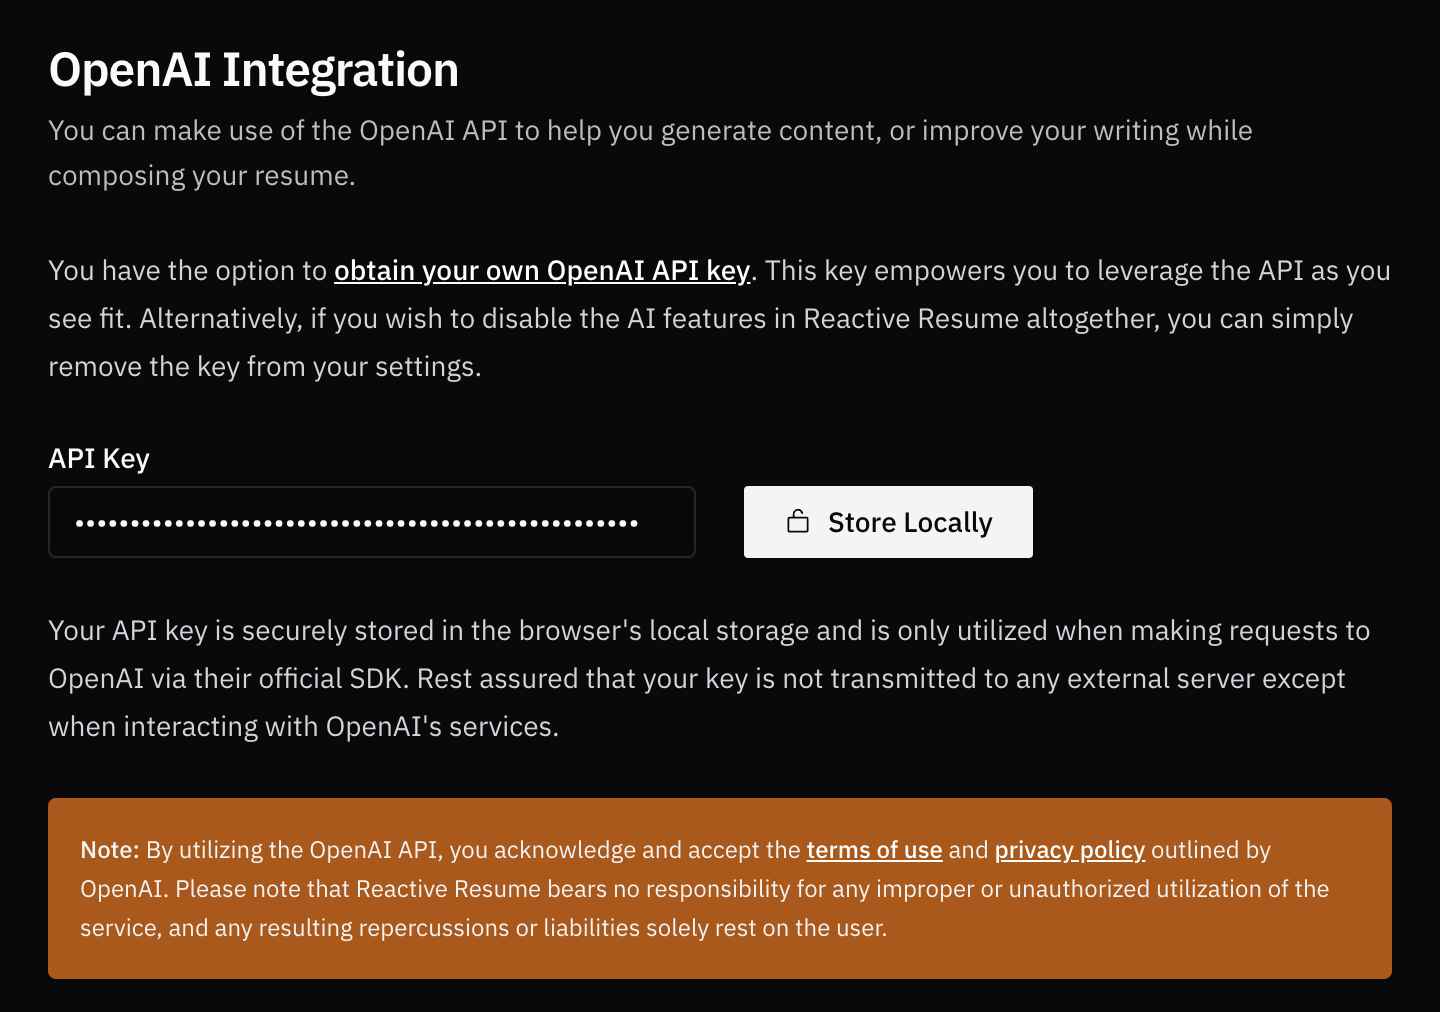Screen dimensions: 1440x1012
Task: Click the paragraph about browser's local storage
Action: [708, 631]
